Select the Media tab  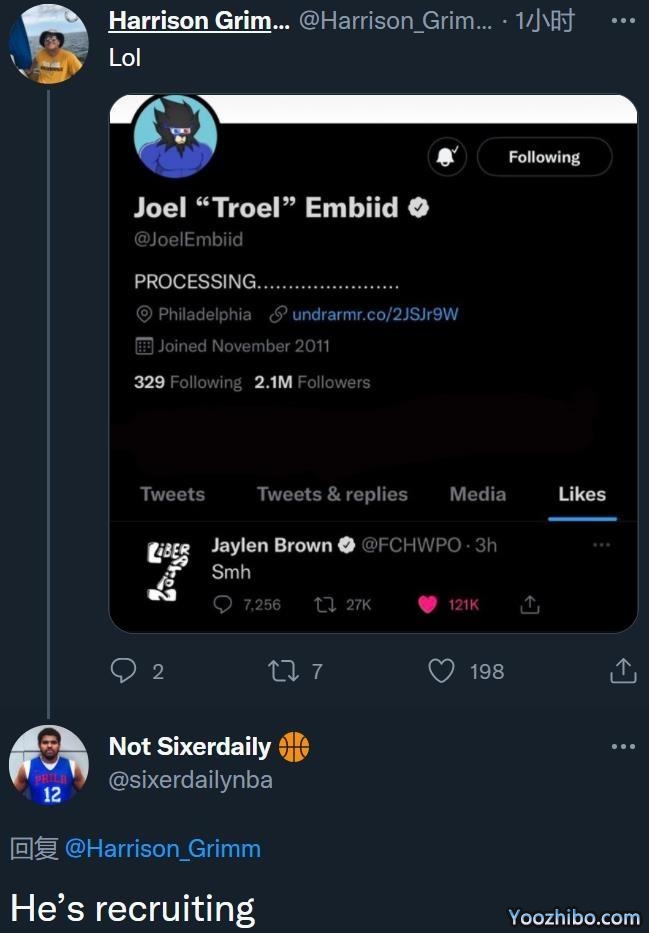tap(477, 494)
